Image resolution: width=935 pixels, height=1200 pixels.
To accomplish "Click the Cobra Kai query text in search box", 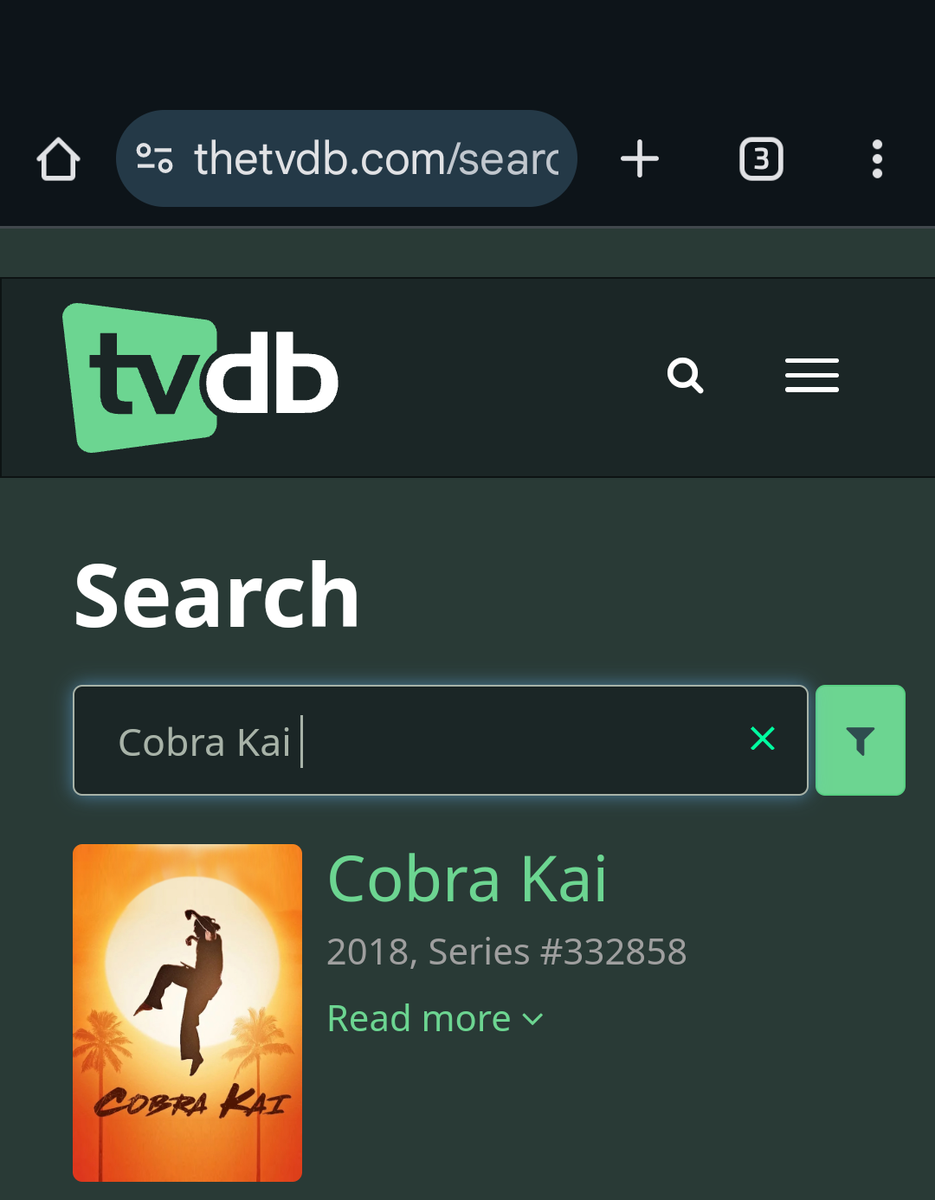I will (205, 742).
